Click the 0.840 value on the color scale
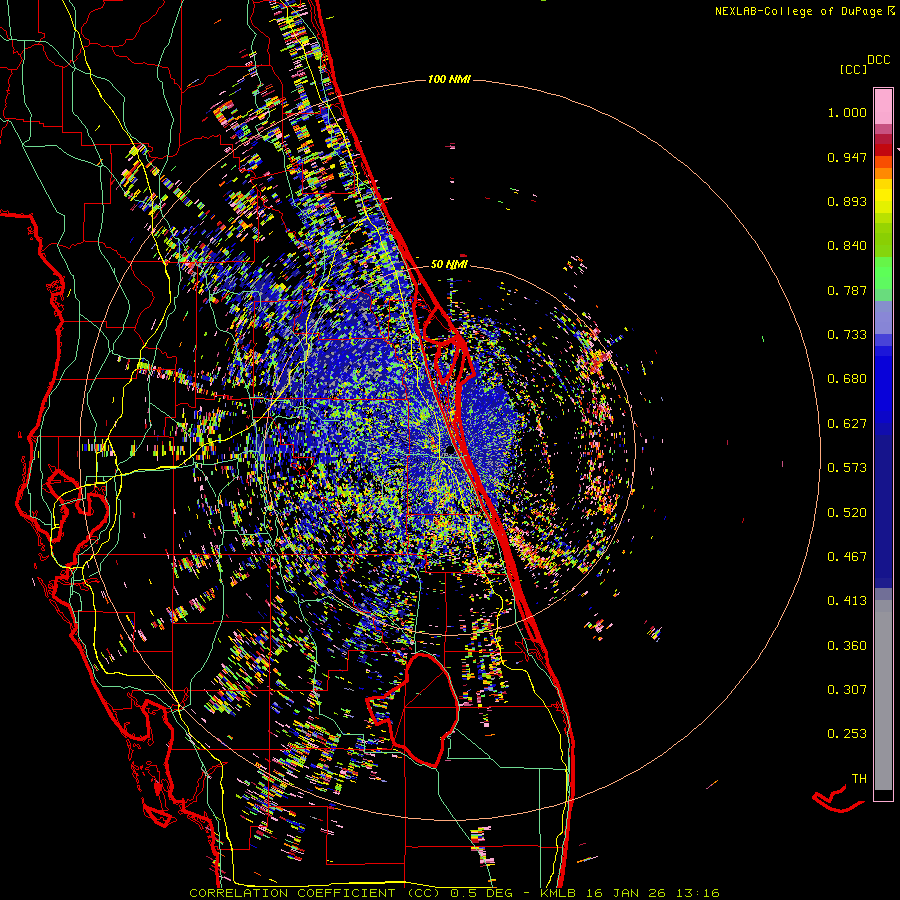 tap(847, 246)
